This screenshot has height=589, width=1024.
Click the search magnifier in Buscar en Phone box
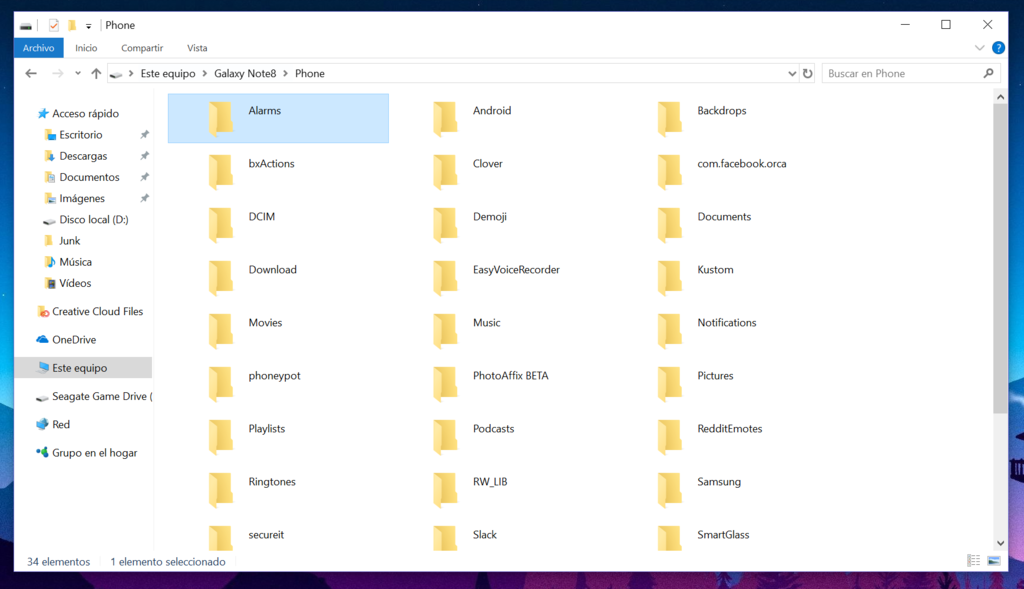pyautogui.click(x=988, y=72)
